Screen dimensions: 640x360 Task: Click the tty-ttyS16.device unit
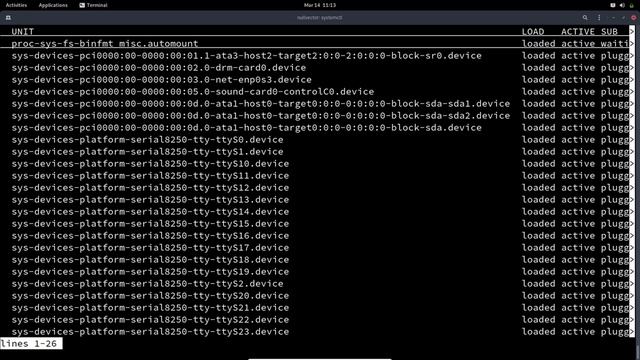point(150,236)
